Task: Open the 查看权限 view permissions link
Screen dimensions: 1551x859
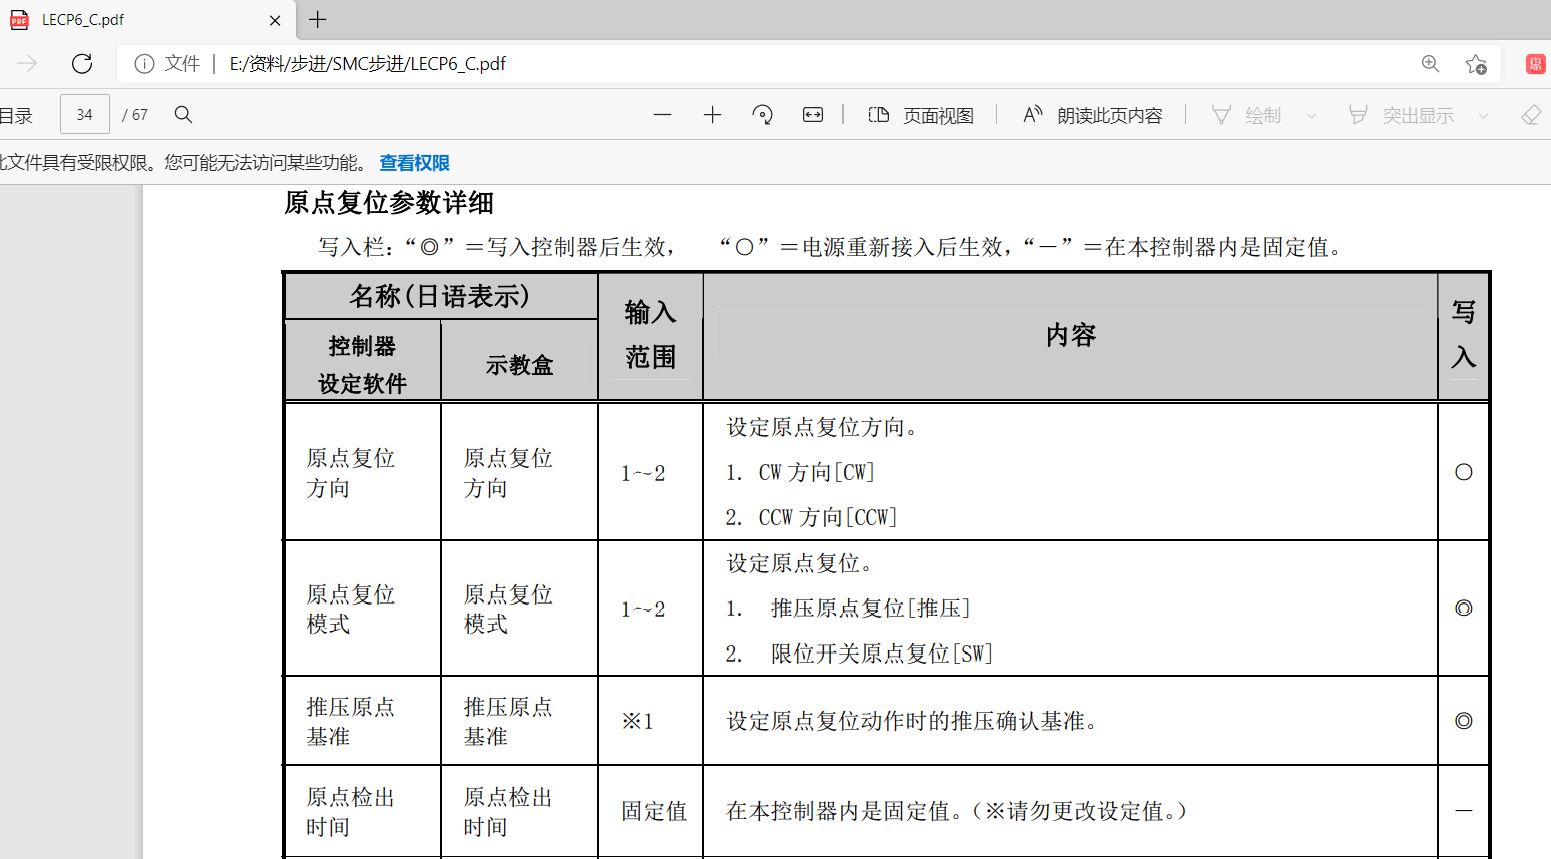Action: click(414, 163)
